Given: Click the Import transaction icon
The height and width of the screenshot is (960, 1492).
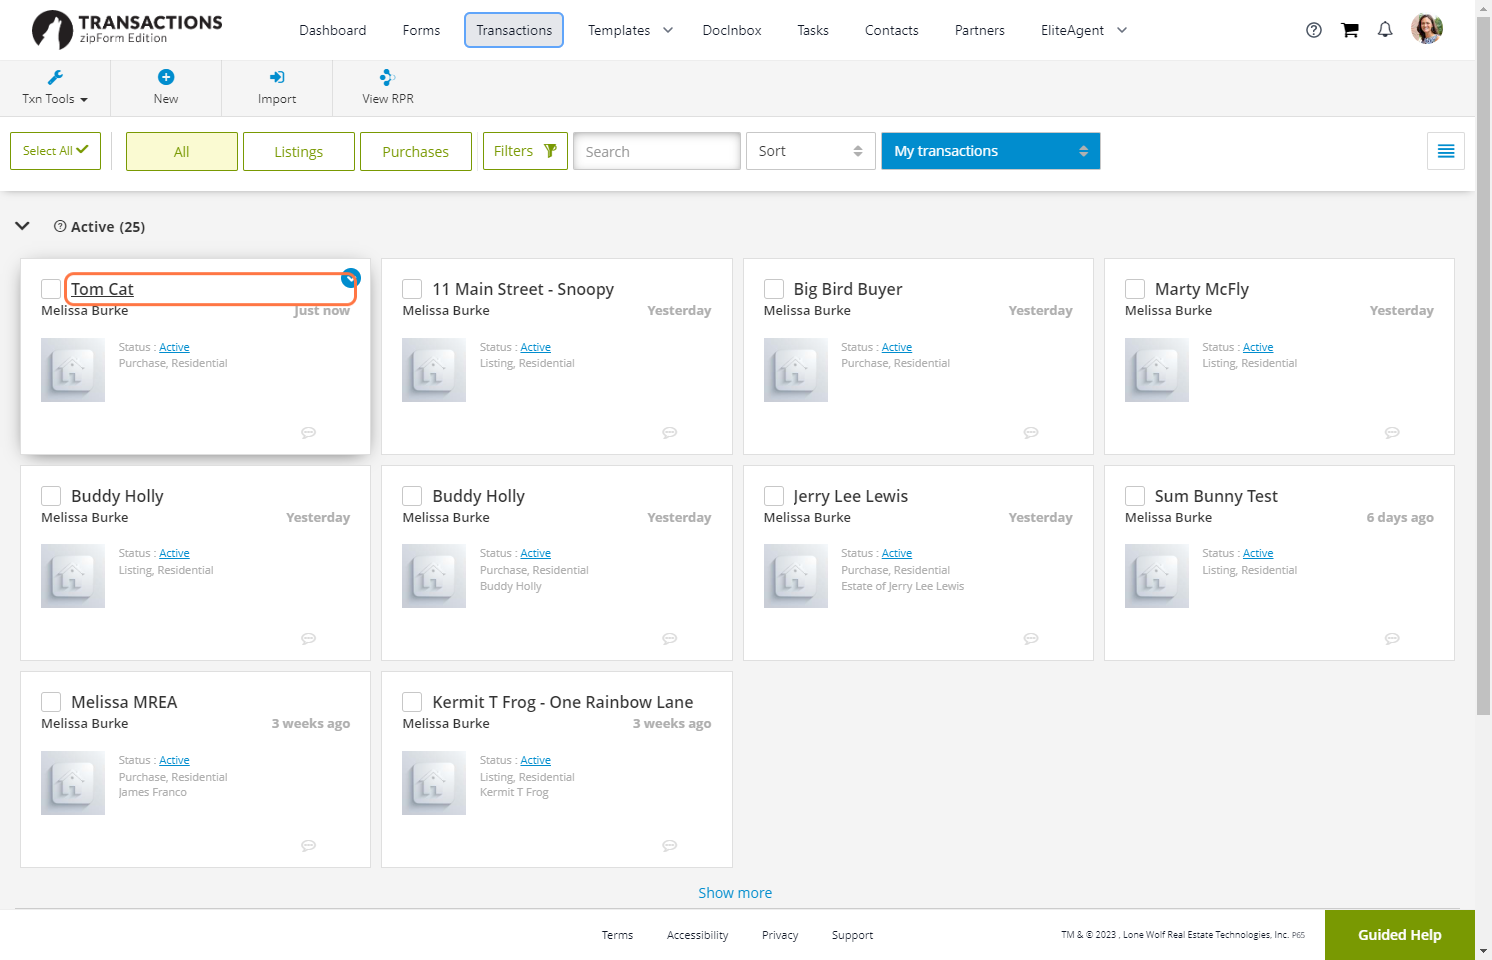Looking at the screenshot, I should click(277, 77).
